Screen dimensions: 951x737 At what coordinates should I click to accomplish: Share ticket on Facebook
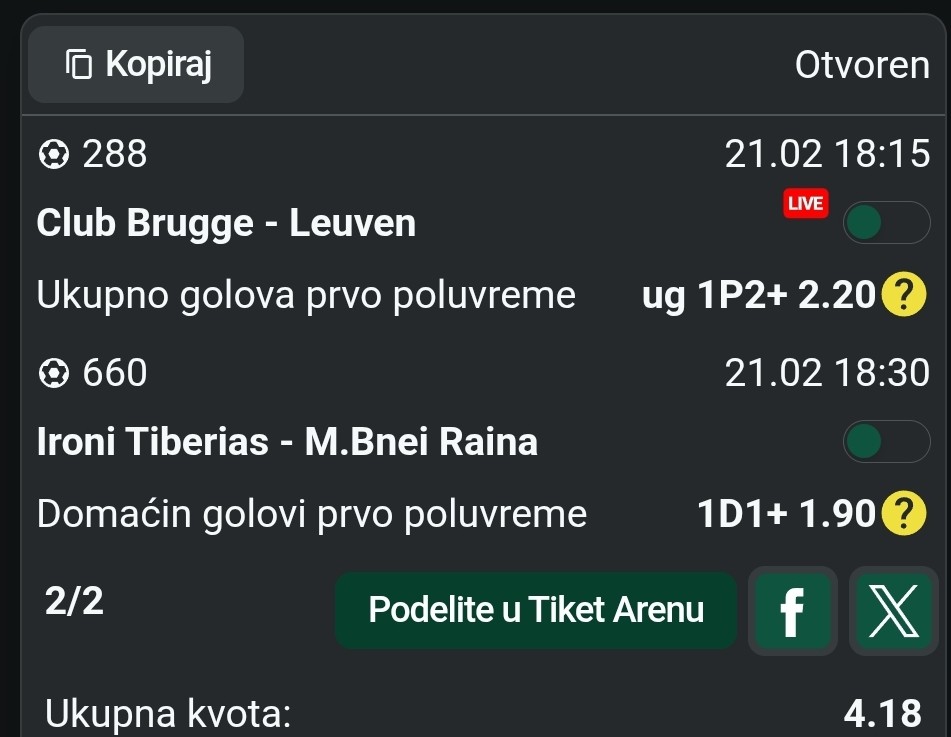coord(792,611)
